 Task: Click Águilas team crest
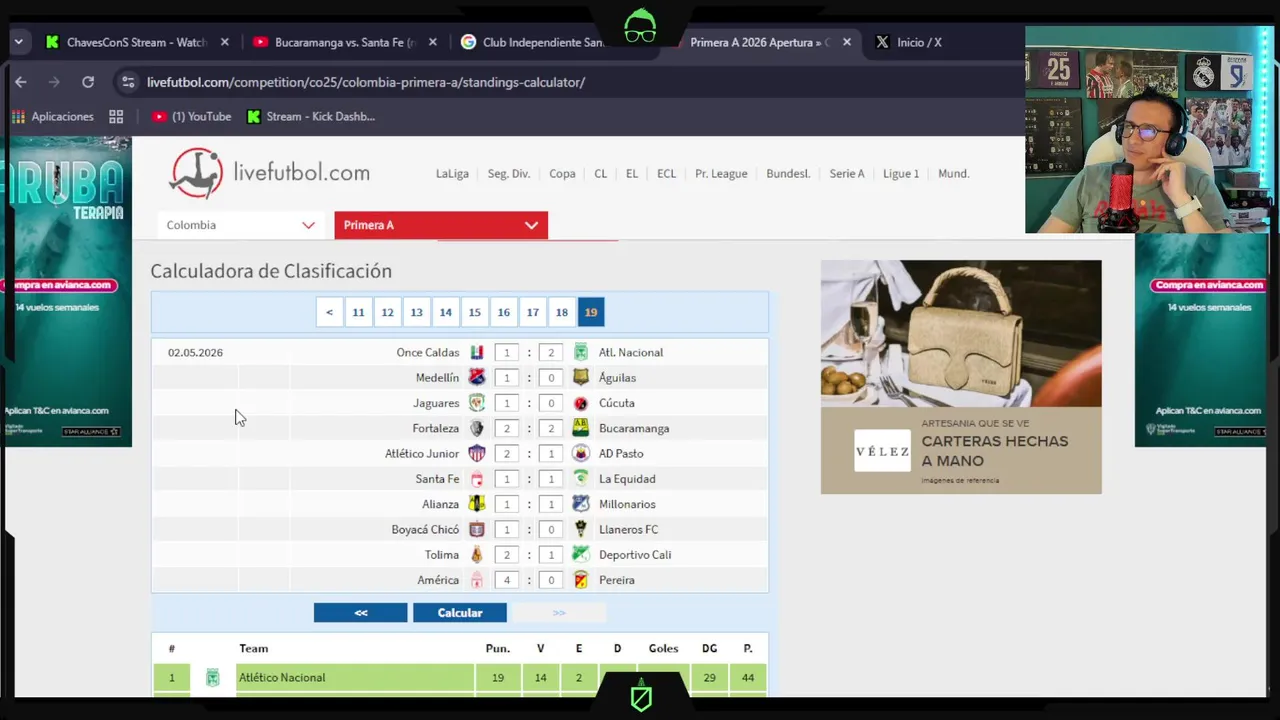580,378
